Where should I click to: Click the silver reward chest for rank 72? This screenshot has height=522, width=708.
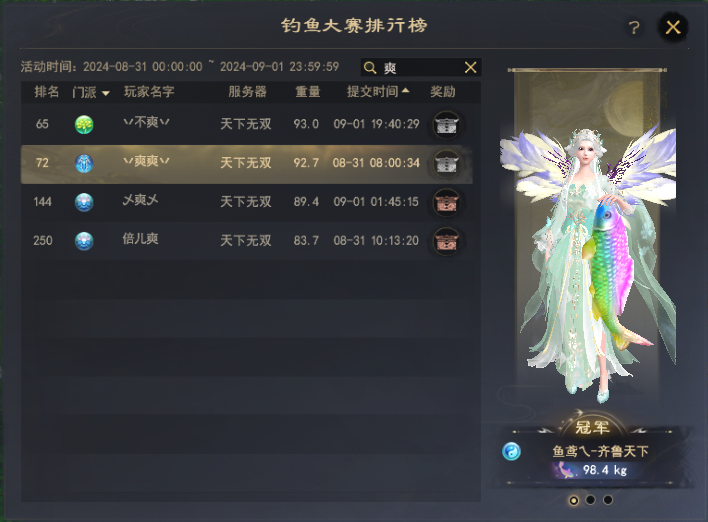coord(446,163)
